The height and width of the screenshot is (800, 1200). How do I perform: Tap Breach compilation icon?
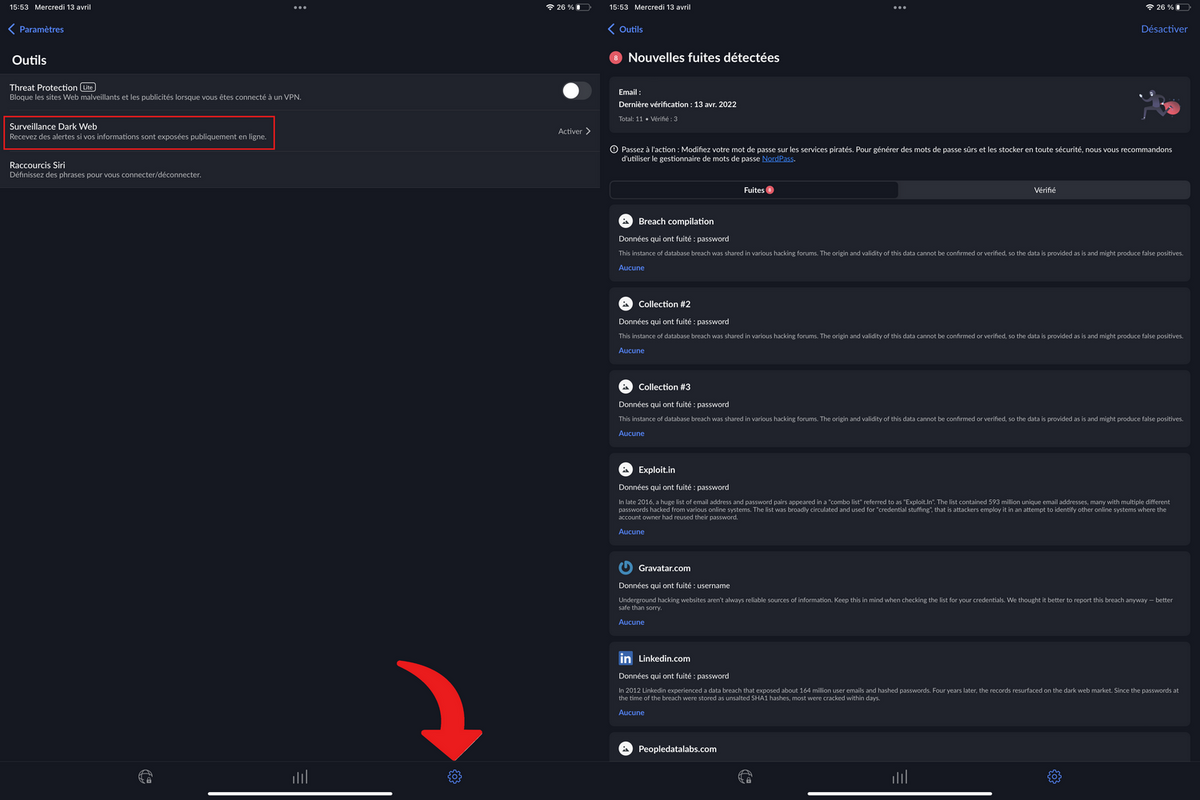[626, 221]
